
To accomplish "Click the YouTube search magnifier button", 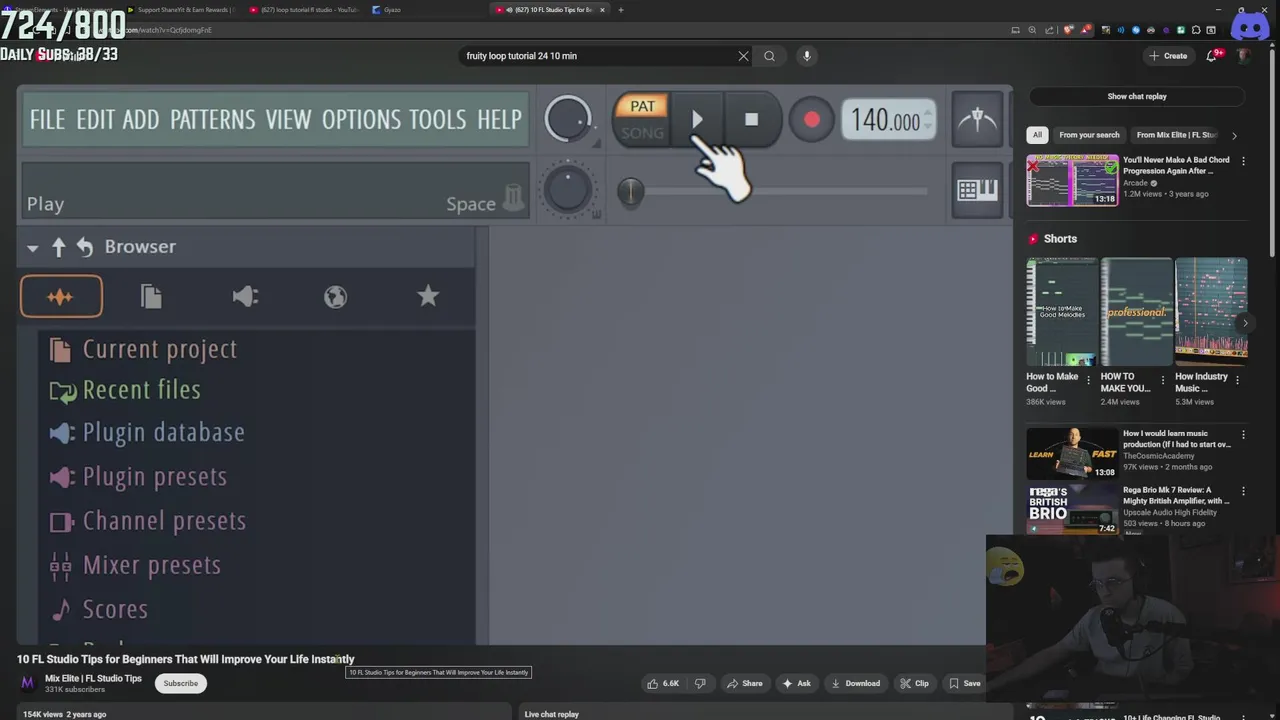I will (x=769, y=56).
